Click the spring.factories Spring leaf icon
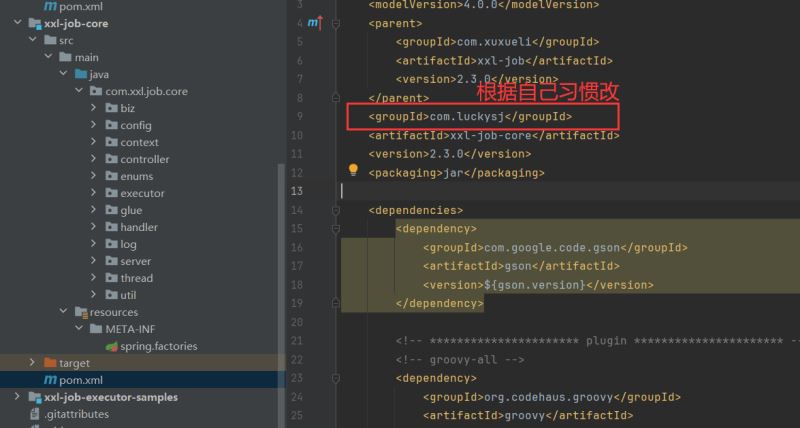This screenshot has width=800, height=428. click(x=112, y=346)
